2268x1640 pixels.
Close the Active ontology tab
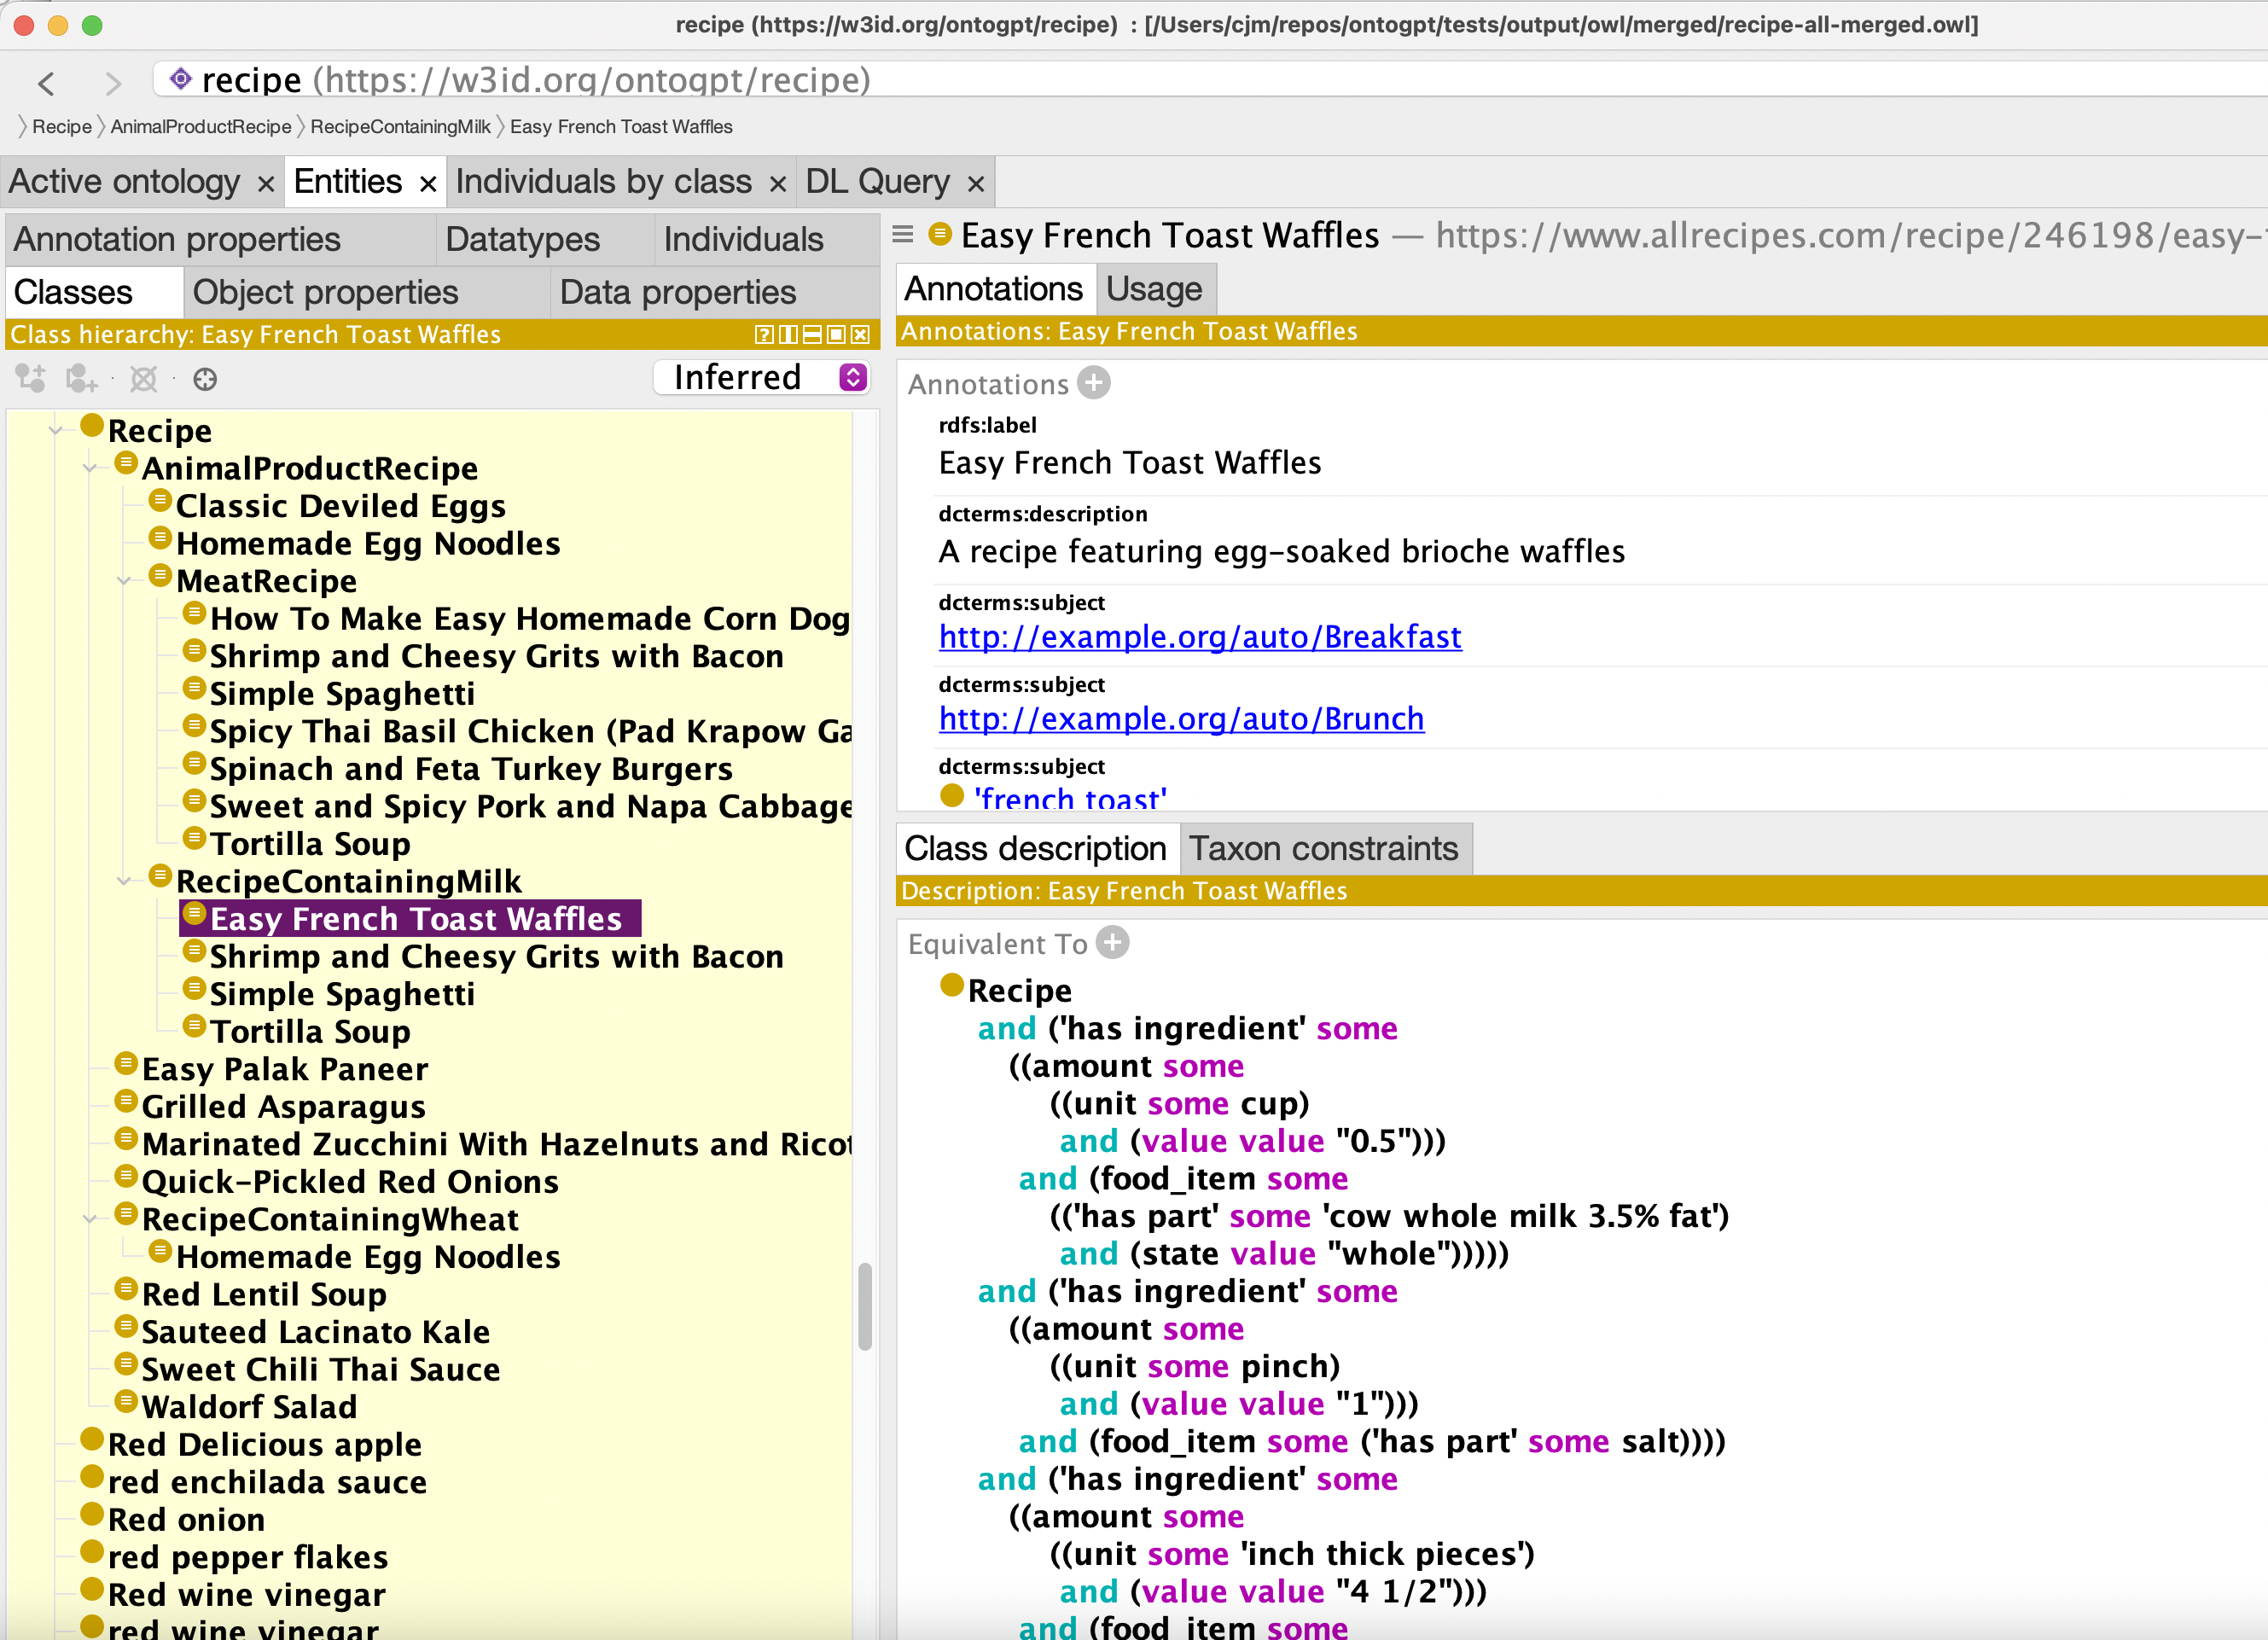[x=265, y=184]
